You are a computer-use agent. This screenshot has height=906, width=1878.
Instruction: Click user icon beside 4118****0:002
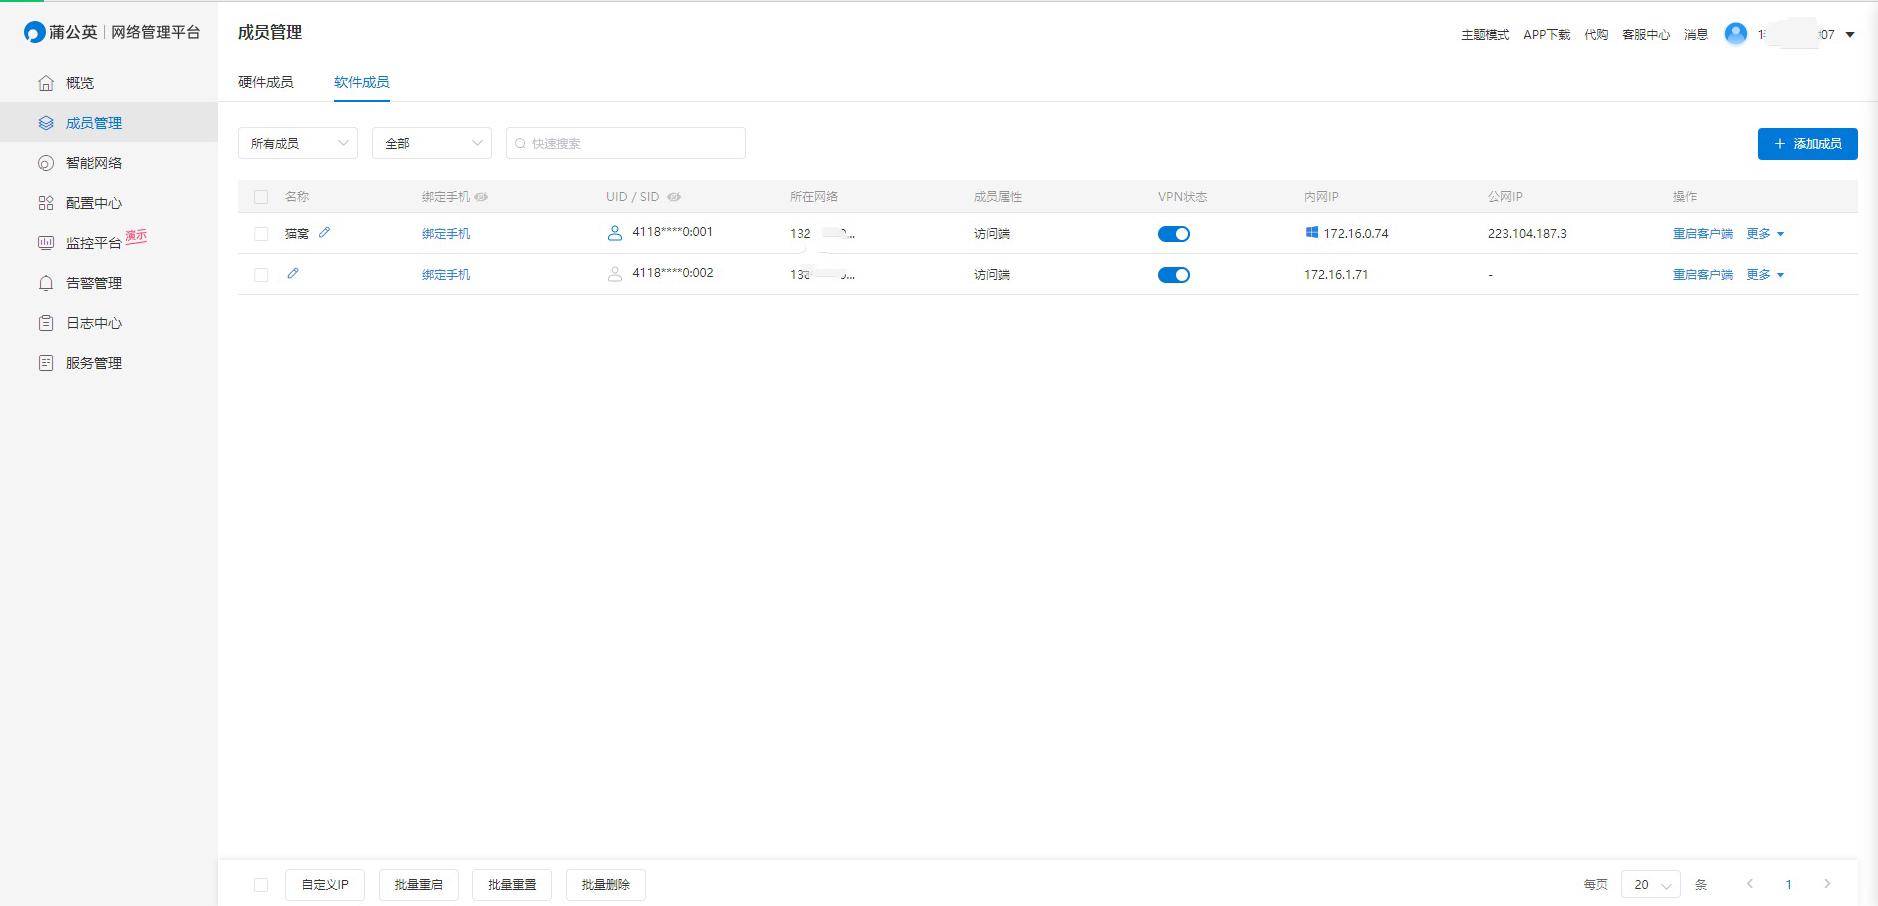615,274
